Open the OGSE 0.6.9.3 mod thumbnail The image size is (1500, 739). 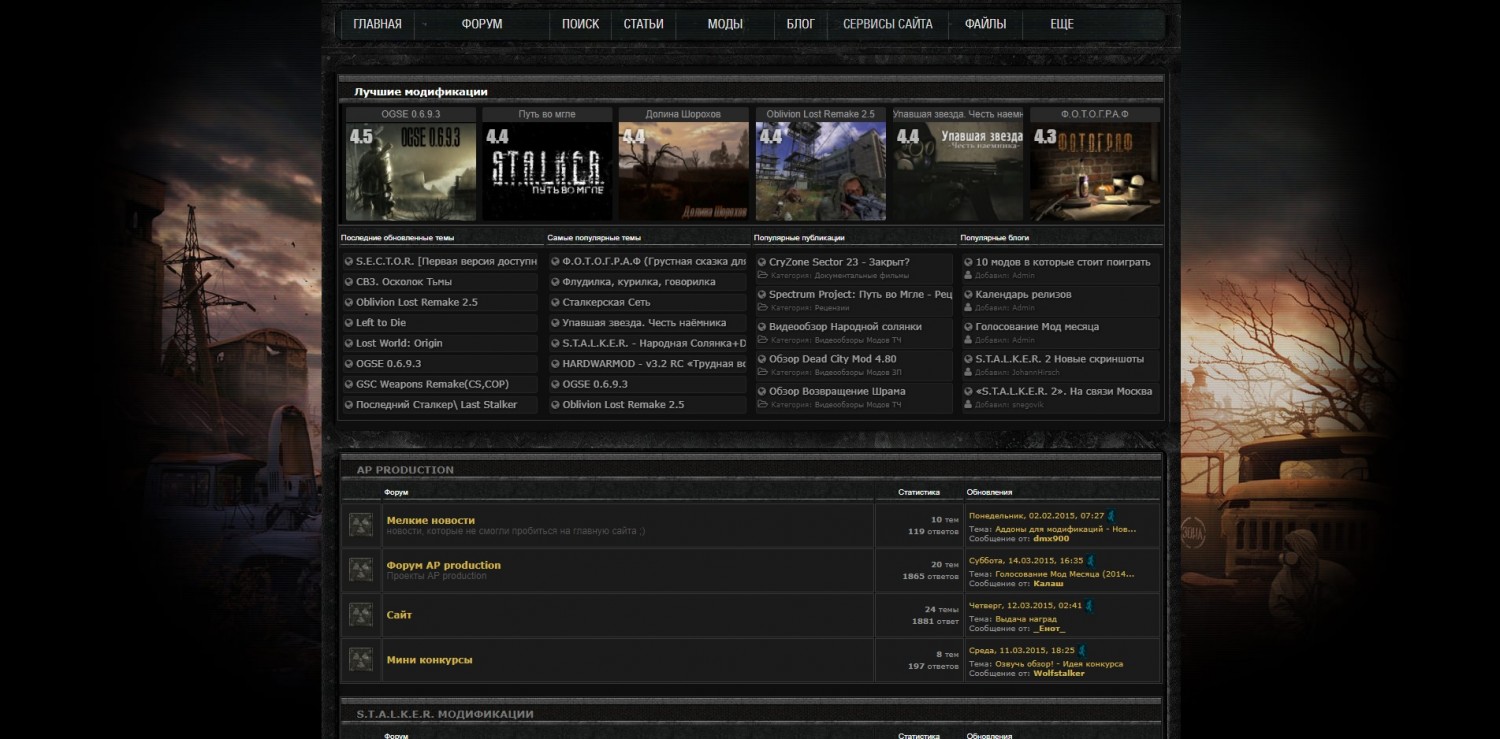[411, 171]
